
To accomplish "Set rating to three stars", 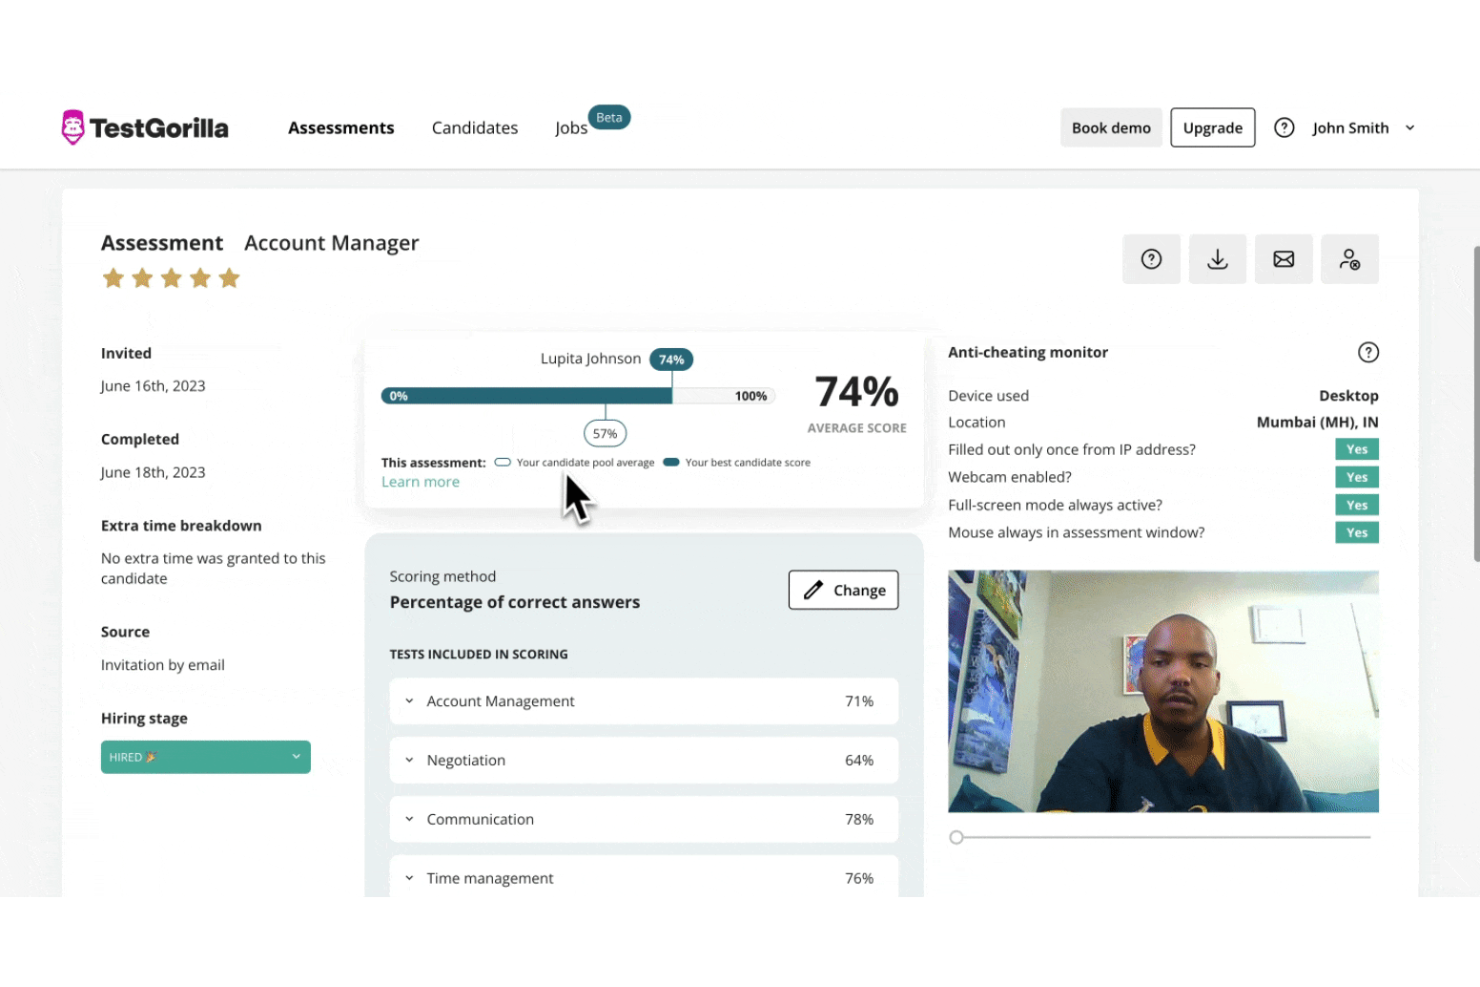I will (x=171, y=278).
